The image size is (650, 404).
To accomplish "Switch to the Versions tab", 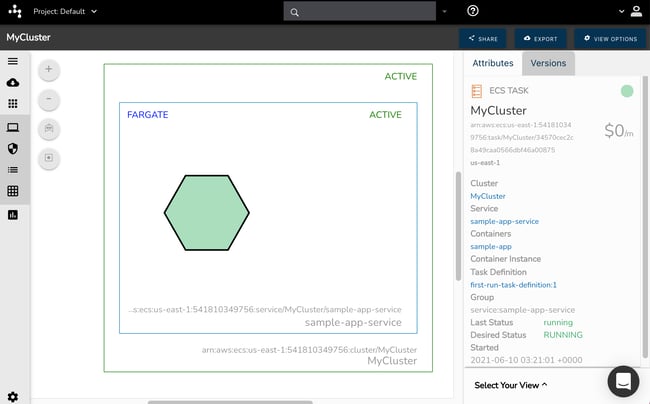I will click(x=547, y=63).
